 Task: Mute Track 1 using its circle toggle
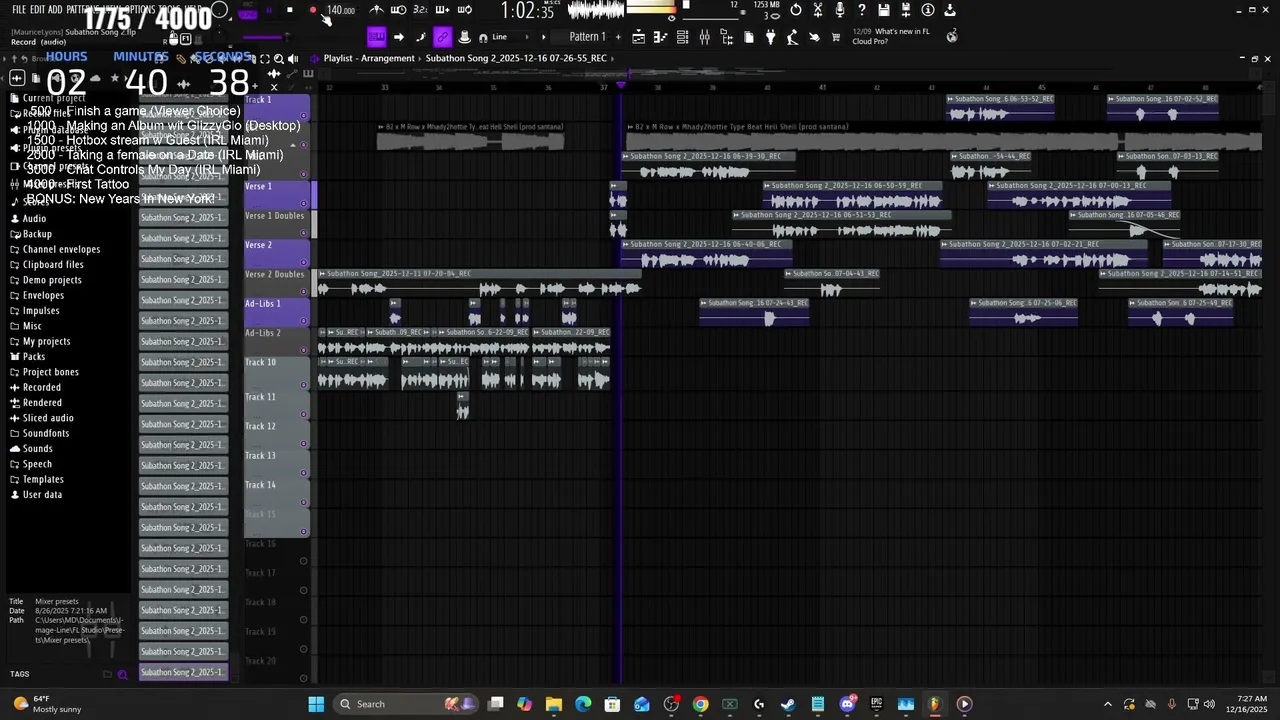304,116
